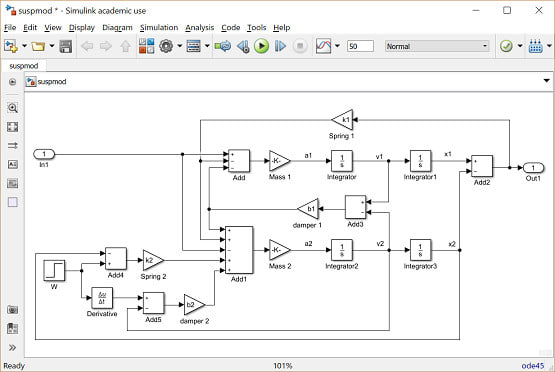Open the Diagram menu
This screenshot has width=555, height=372.
pos(117,27)
